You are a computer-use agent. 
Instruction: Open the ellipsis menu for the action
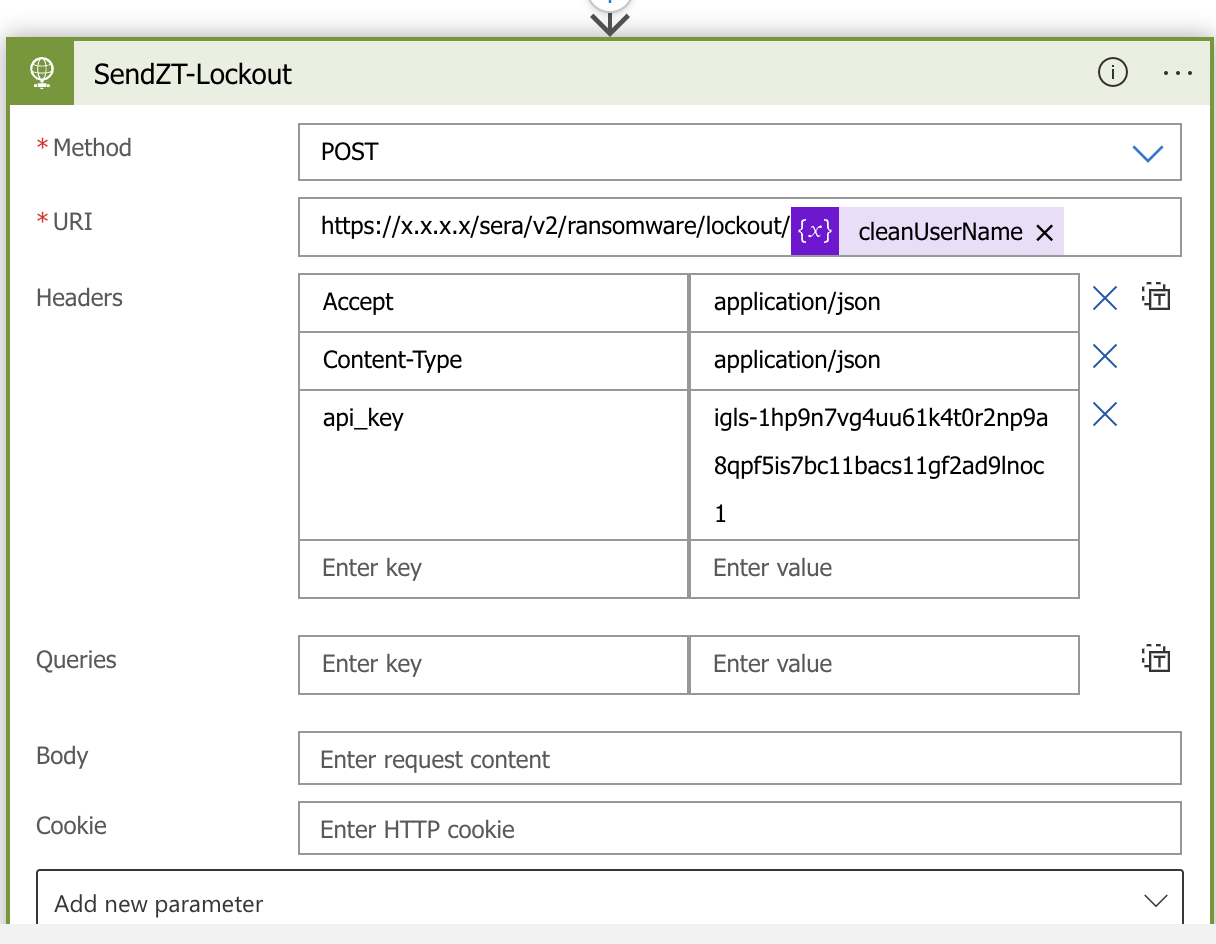[1177, 73]
